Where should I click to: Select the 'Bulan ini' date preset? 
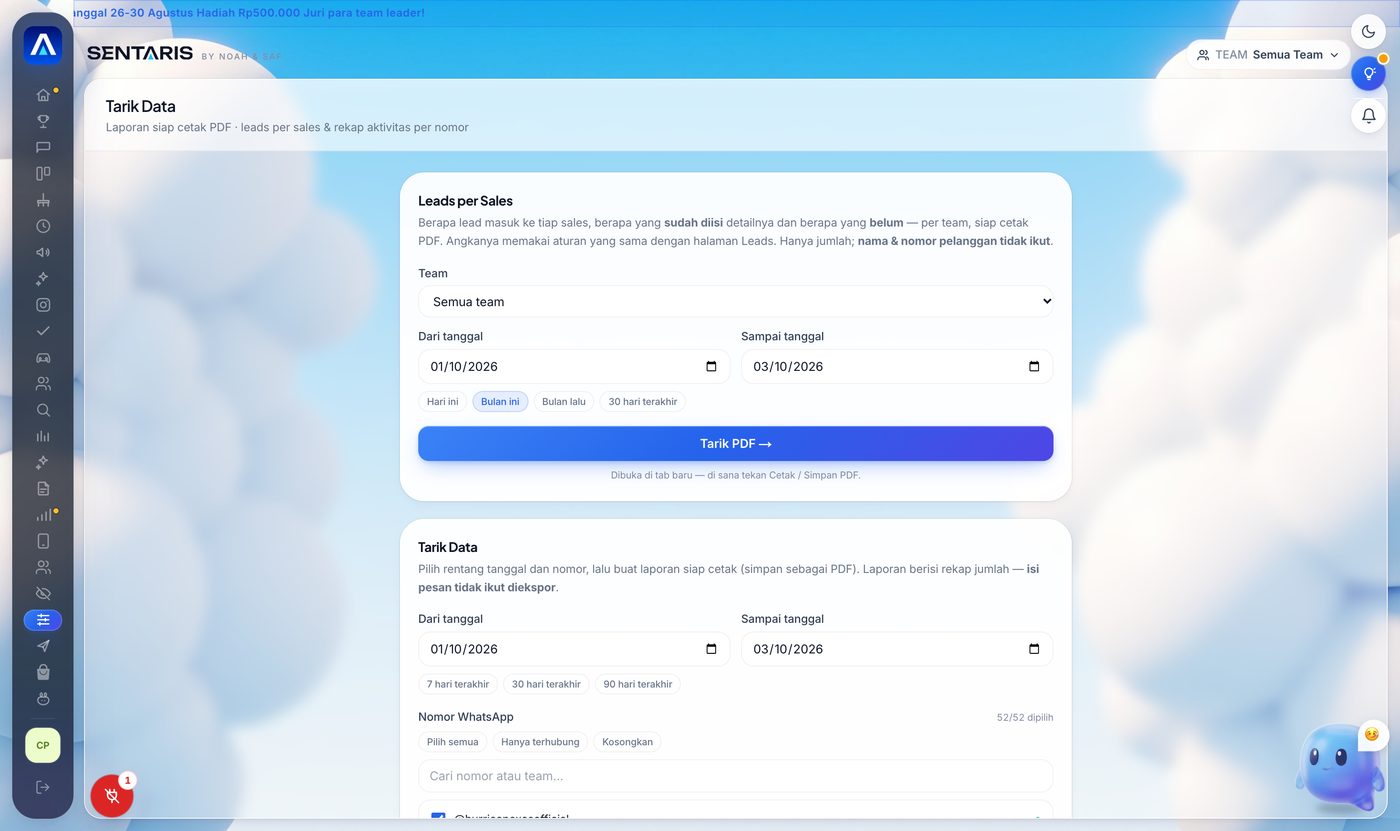(500, 401)
